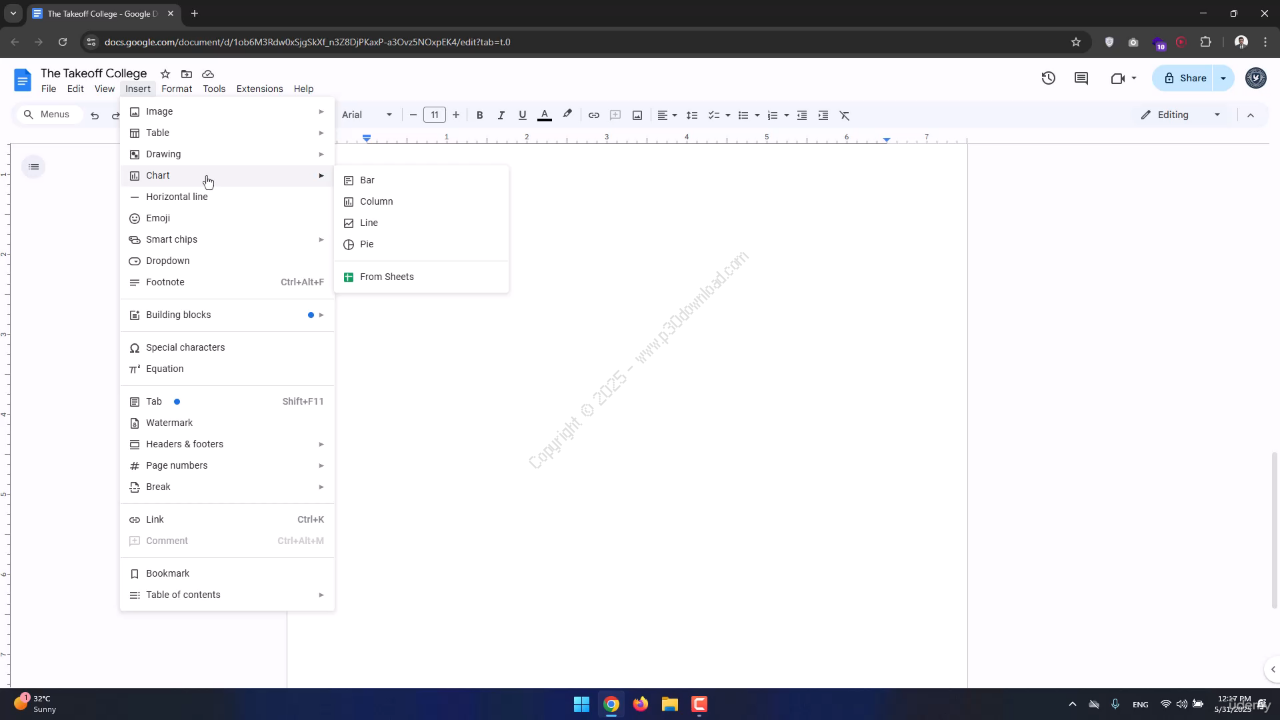Open the Arial font dropdown
This screenshot has height=720, width=1280.
367,115
